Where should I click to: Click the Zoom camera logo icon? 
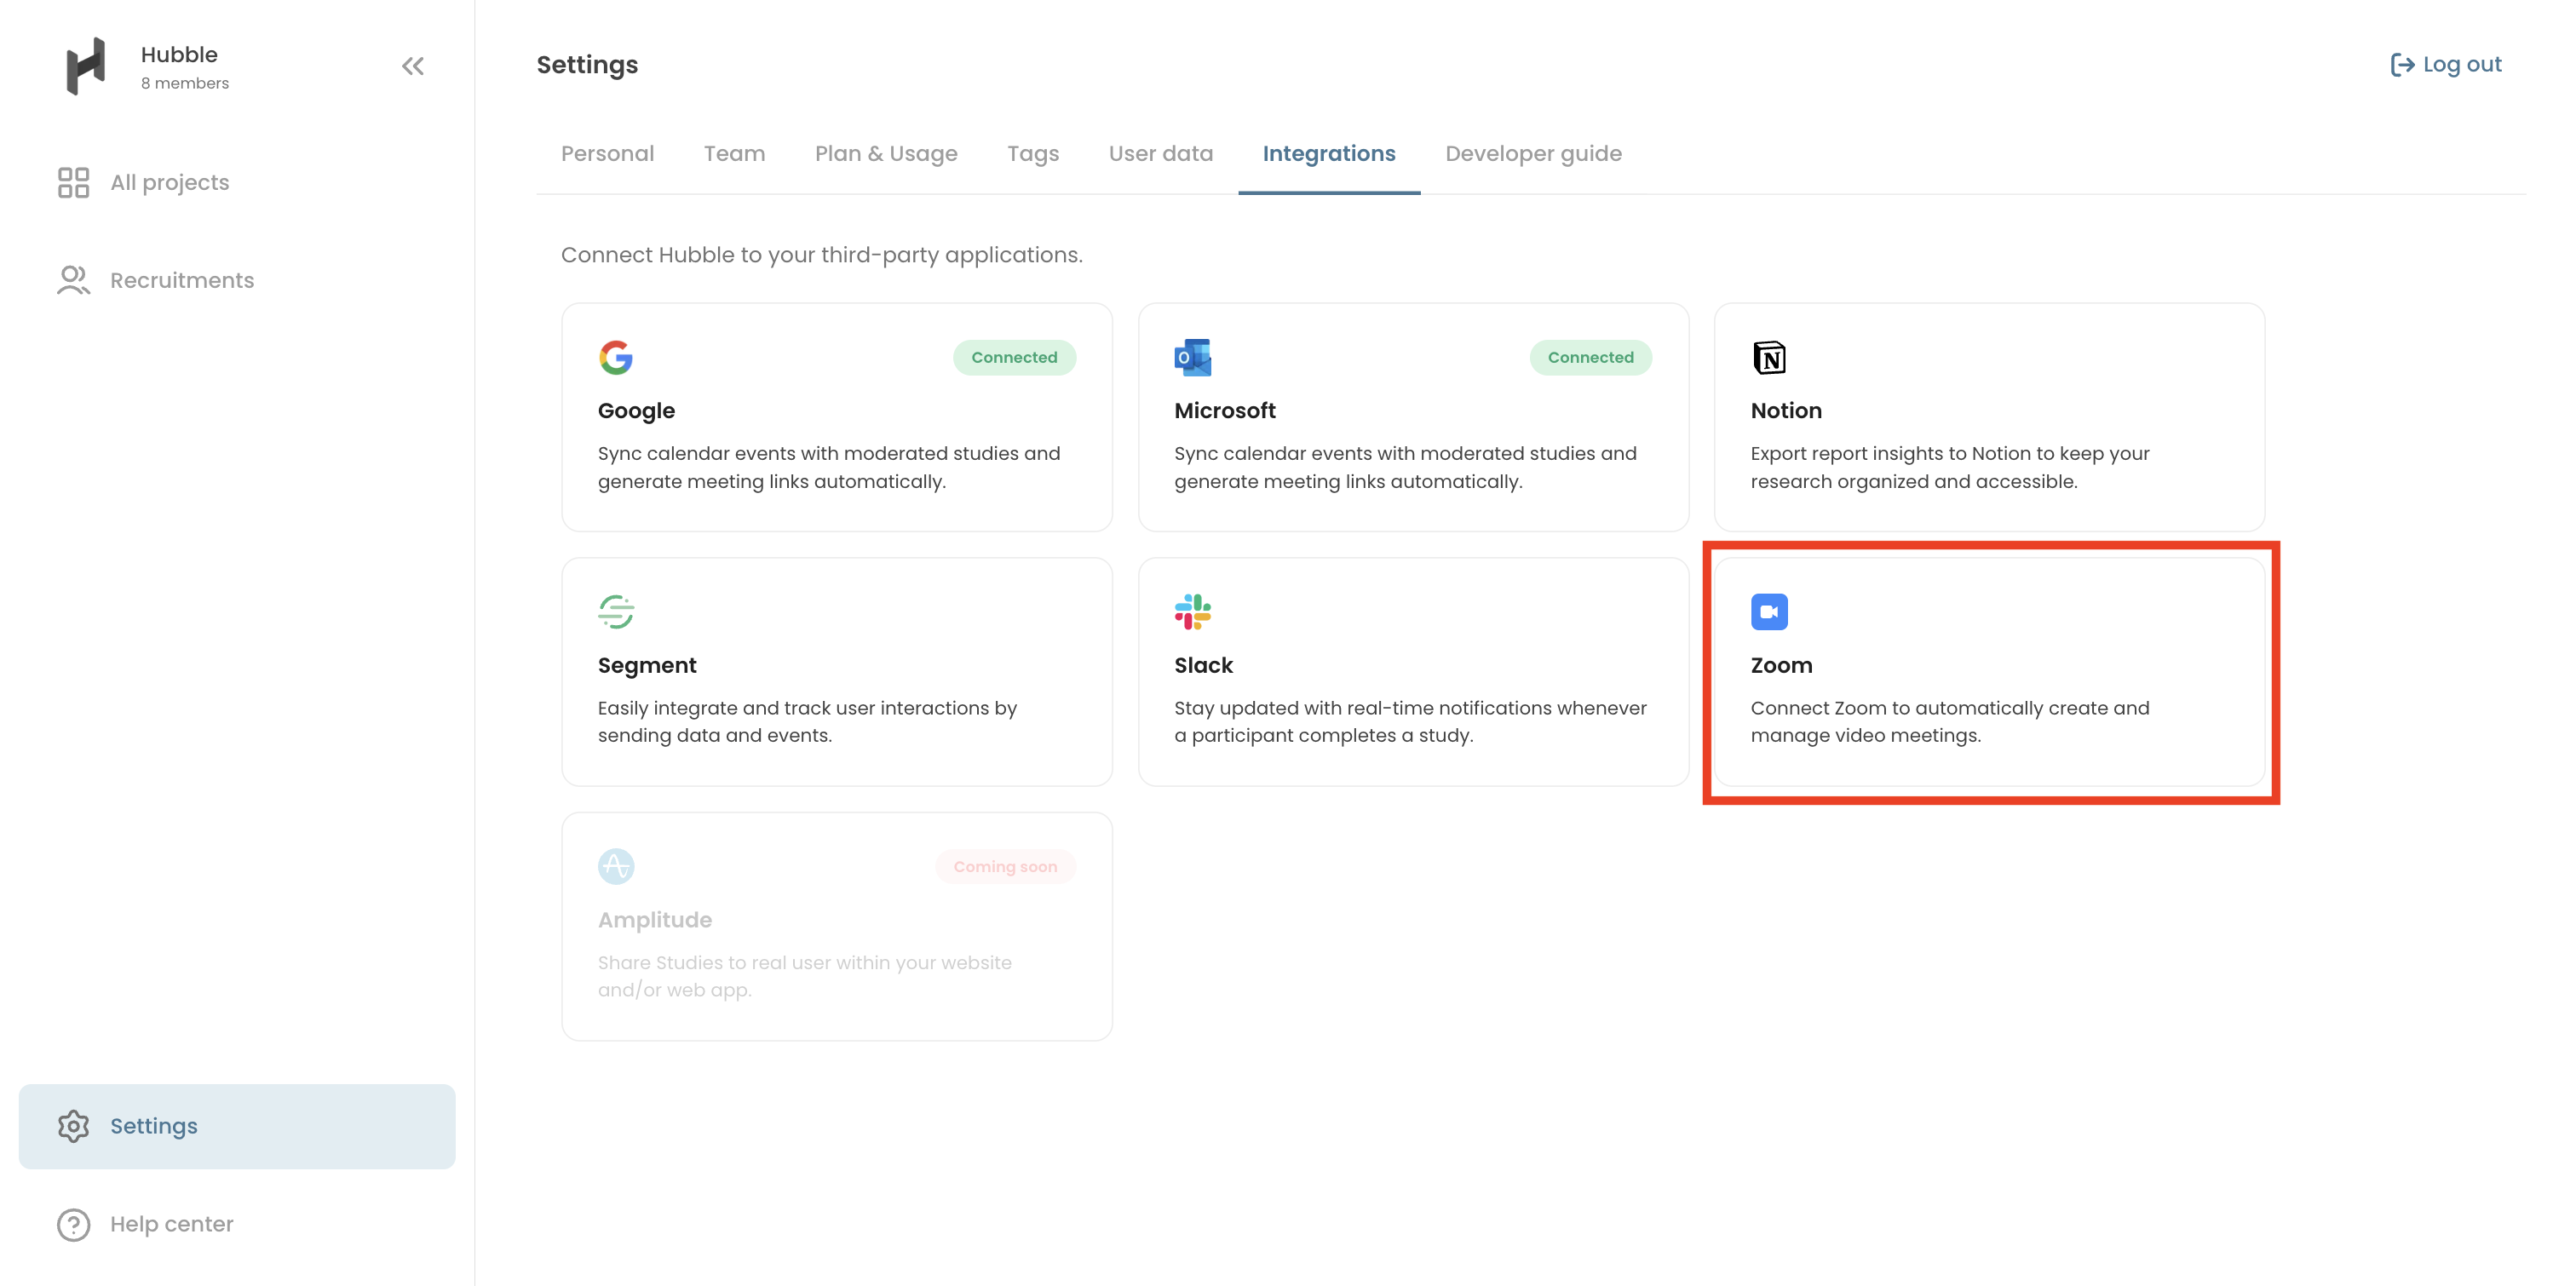pos(1768,612)
